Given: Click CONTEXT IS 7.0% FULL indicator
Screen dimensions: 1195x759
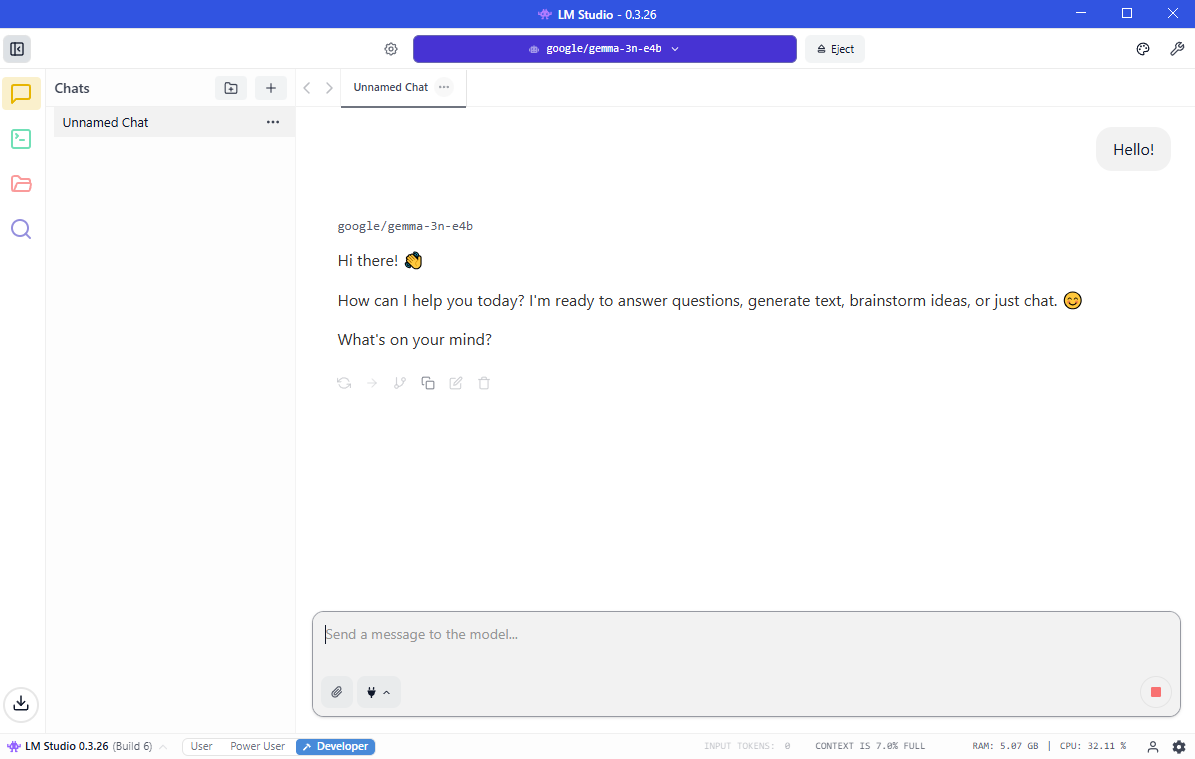Looking at the screenshot, I should [x=870, y=747].
